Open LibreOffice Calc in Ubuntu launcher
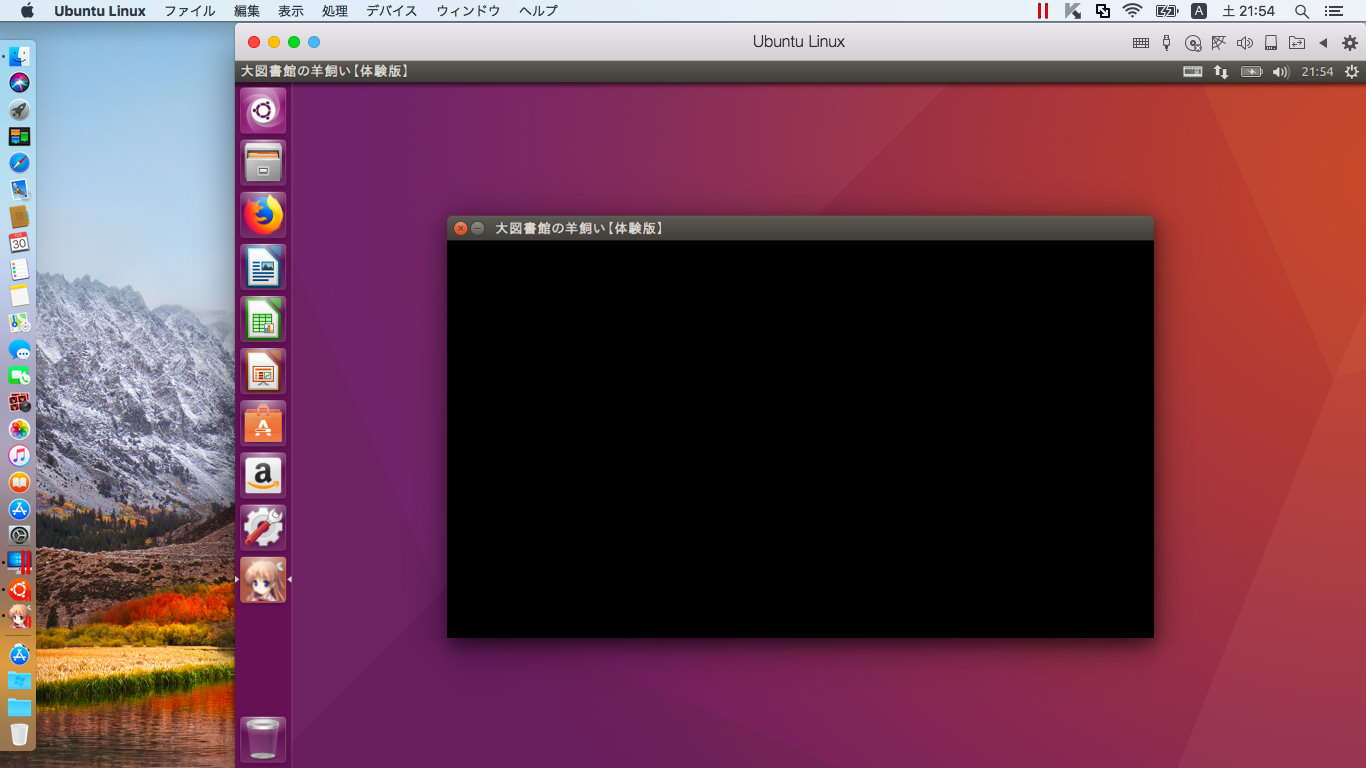This screenshot has height=768, width=1366. [263, 318]
